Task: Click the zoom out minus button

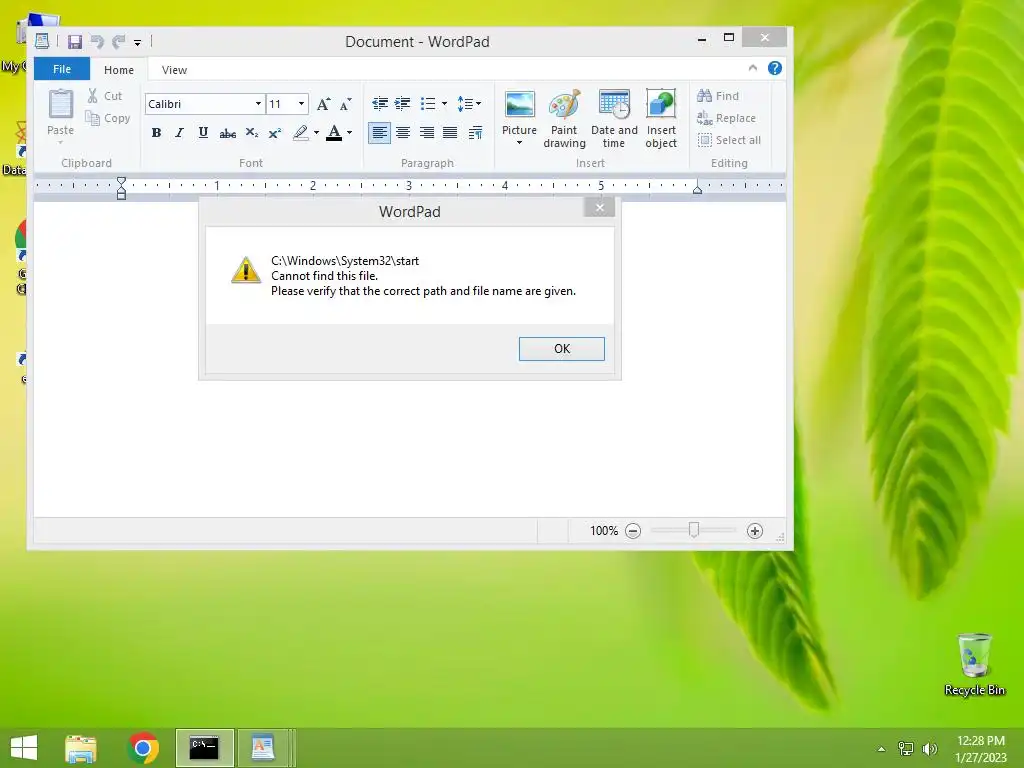Action: click(x=633, y=531)
